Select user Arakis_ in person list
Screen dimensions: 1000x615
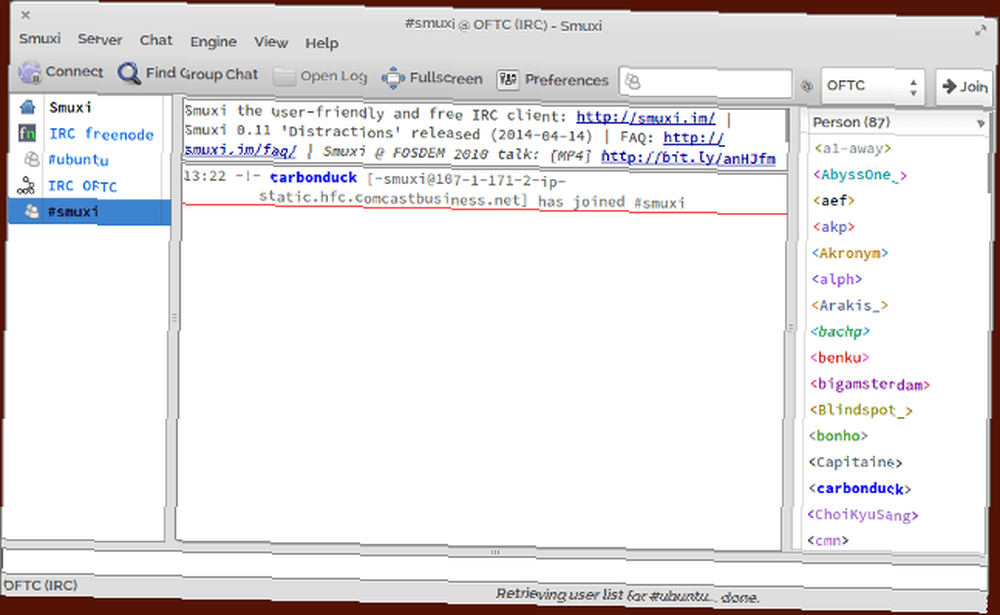[849, 306]
